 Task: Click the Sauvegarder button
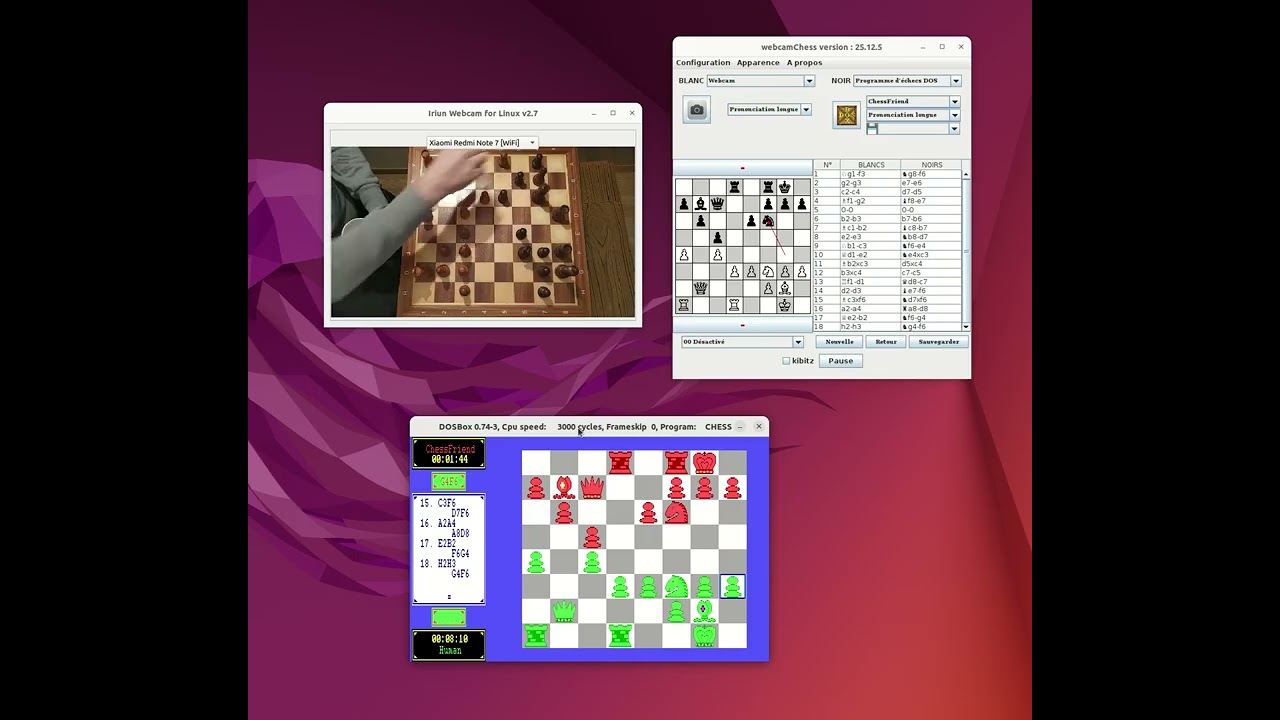pos(938,342)
